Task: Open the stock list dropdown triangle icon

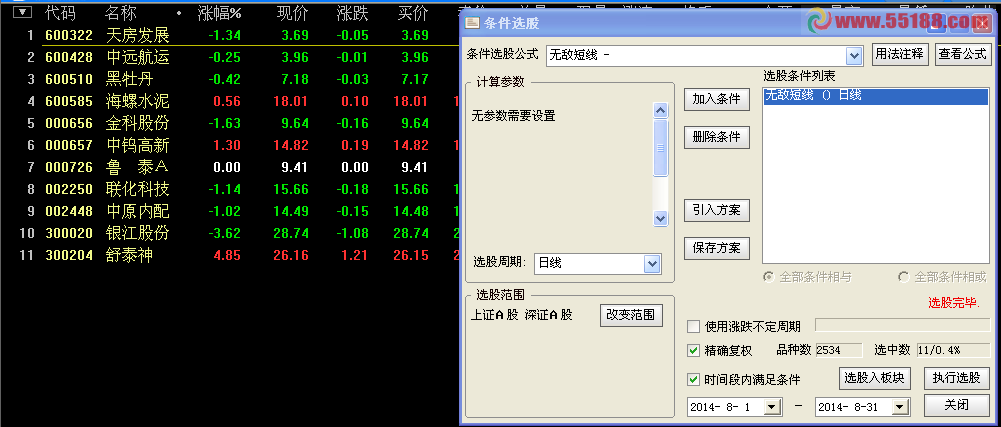Action: (x=24, y=12)
